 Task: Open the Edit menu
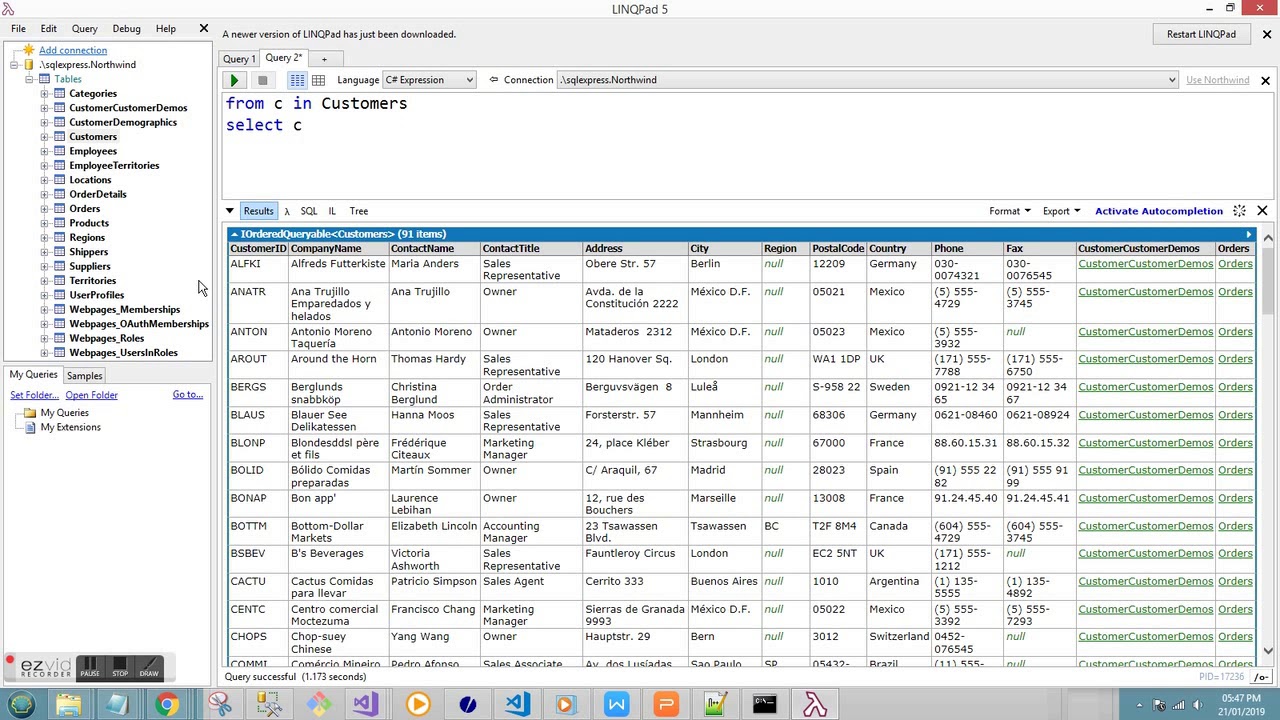48,29
